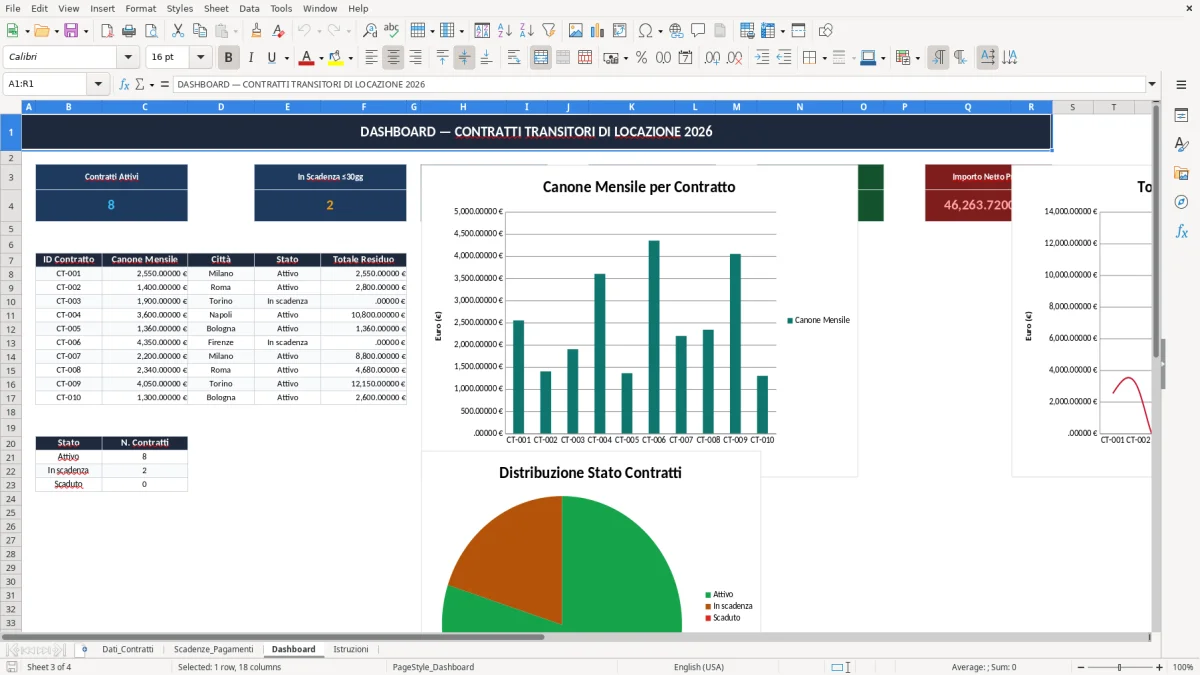
Task: Open the Sidebar Gallery panel
Action: [1181, 174]
